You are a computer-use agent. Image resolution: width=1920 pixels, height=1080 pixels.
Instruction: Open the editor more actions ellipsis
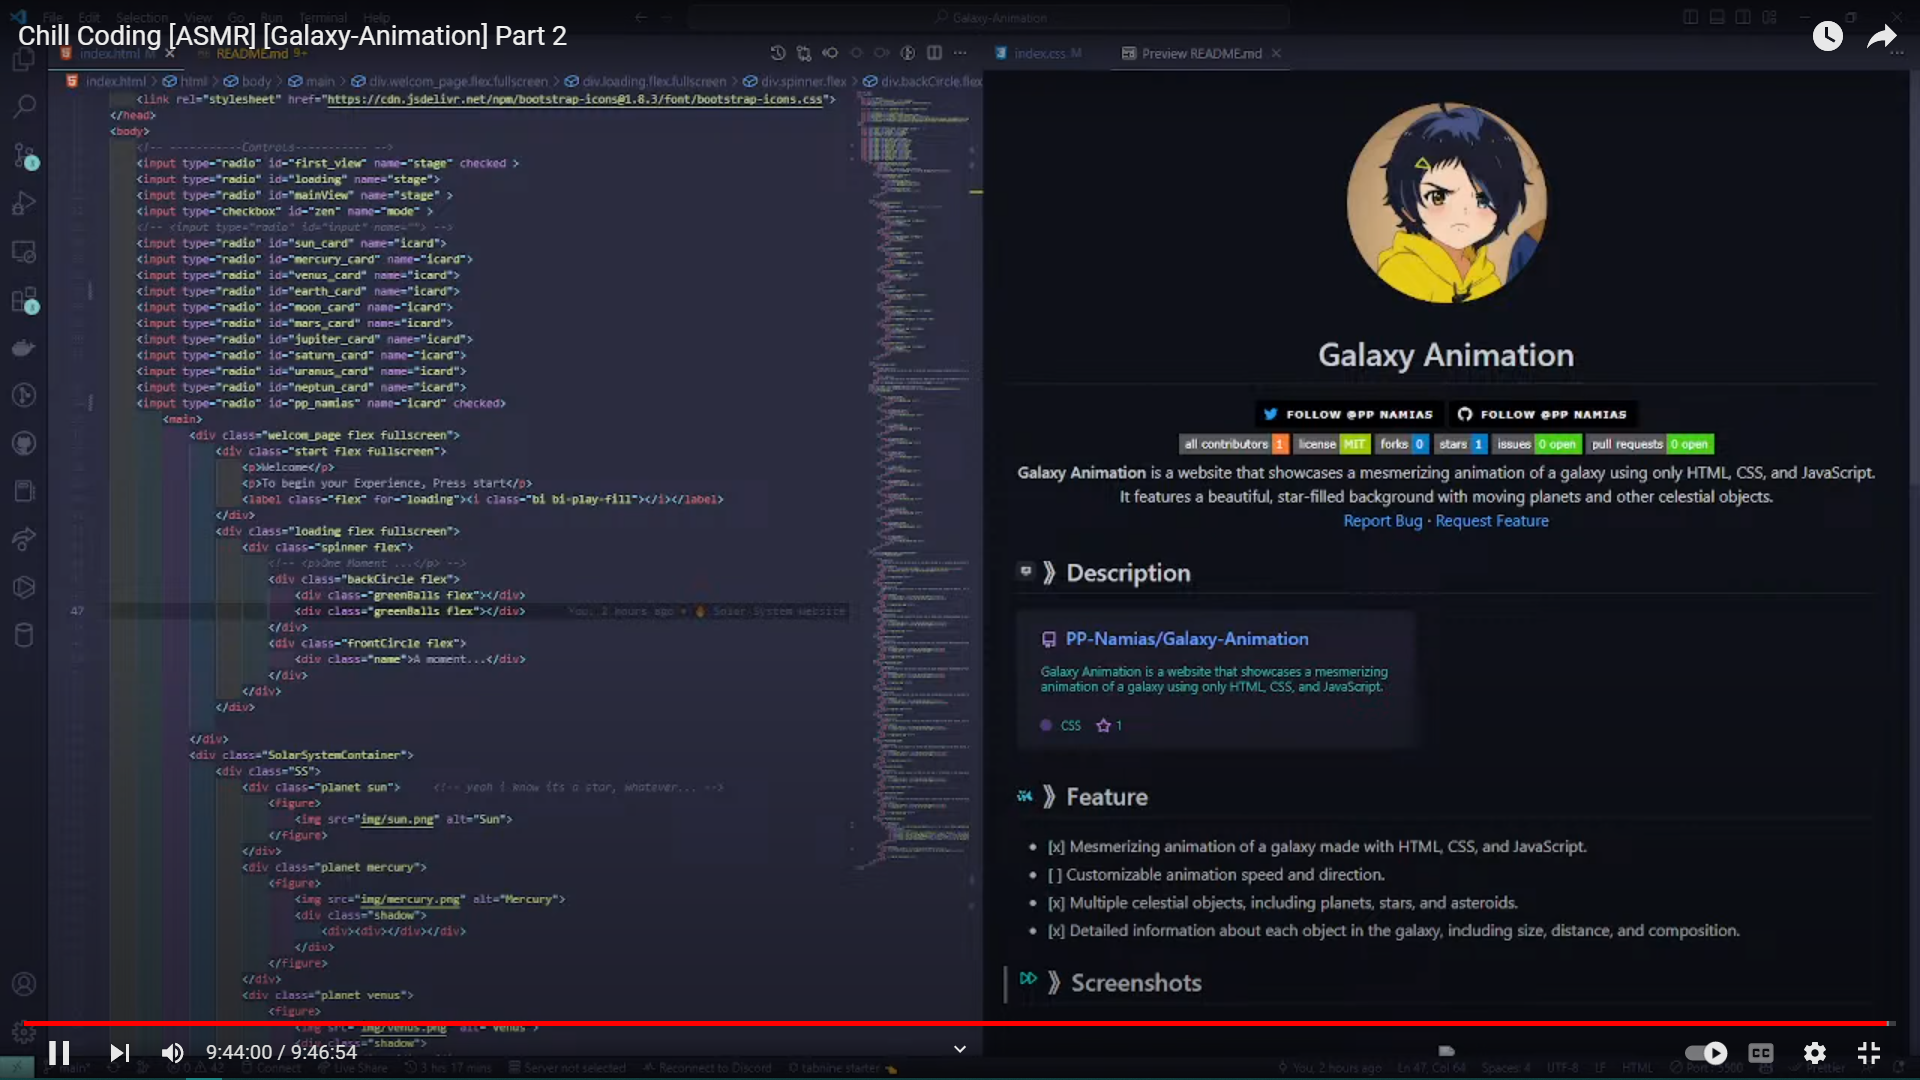click(960, 53)
